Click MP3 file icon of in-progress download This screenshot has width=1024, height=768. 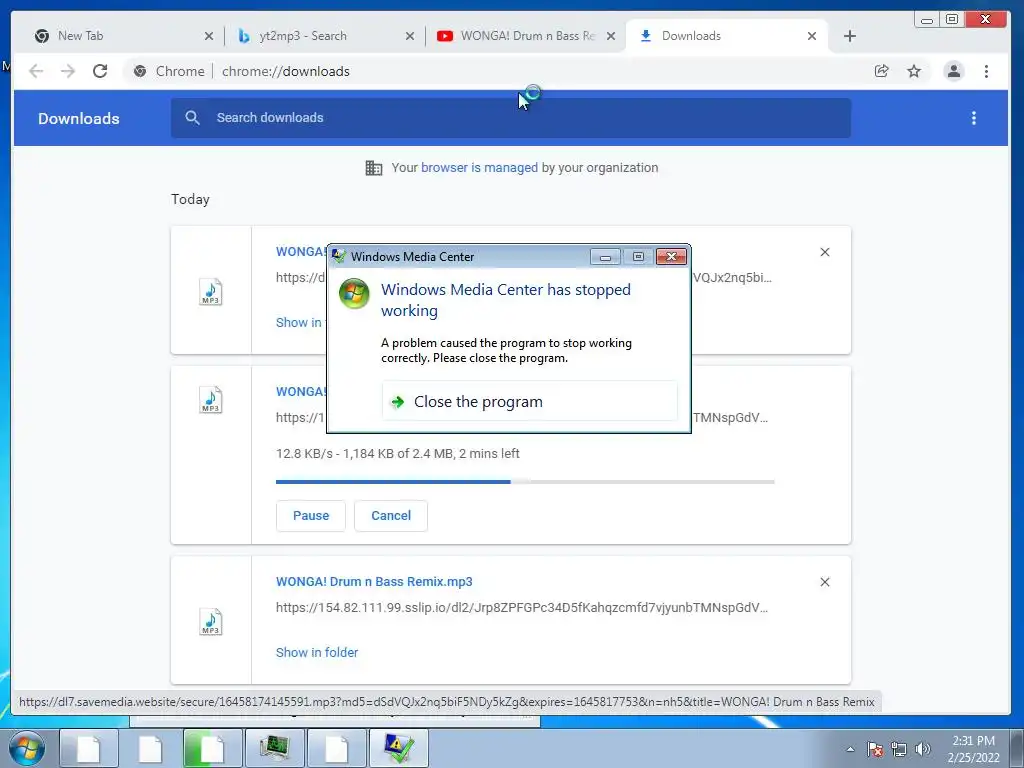[210, 400]
